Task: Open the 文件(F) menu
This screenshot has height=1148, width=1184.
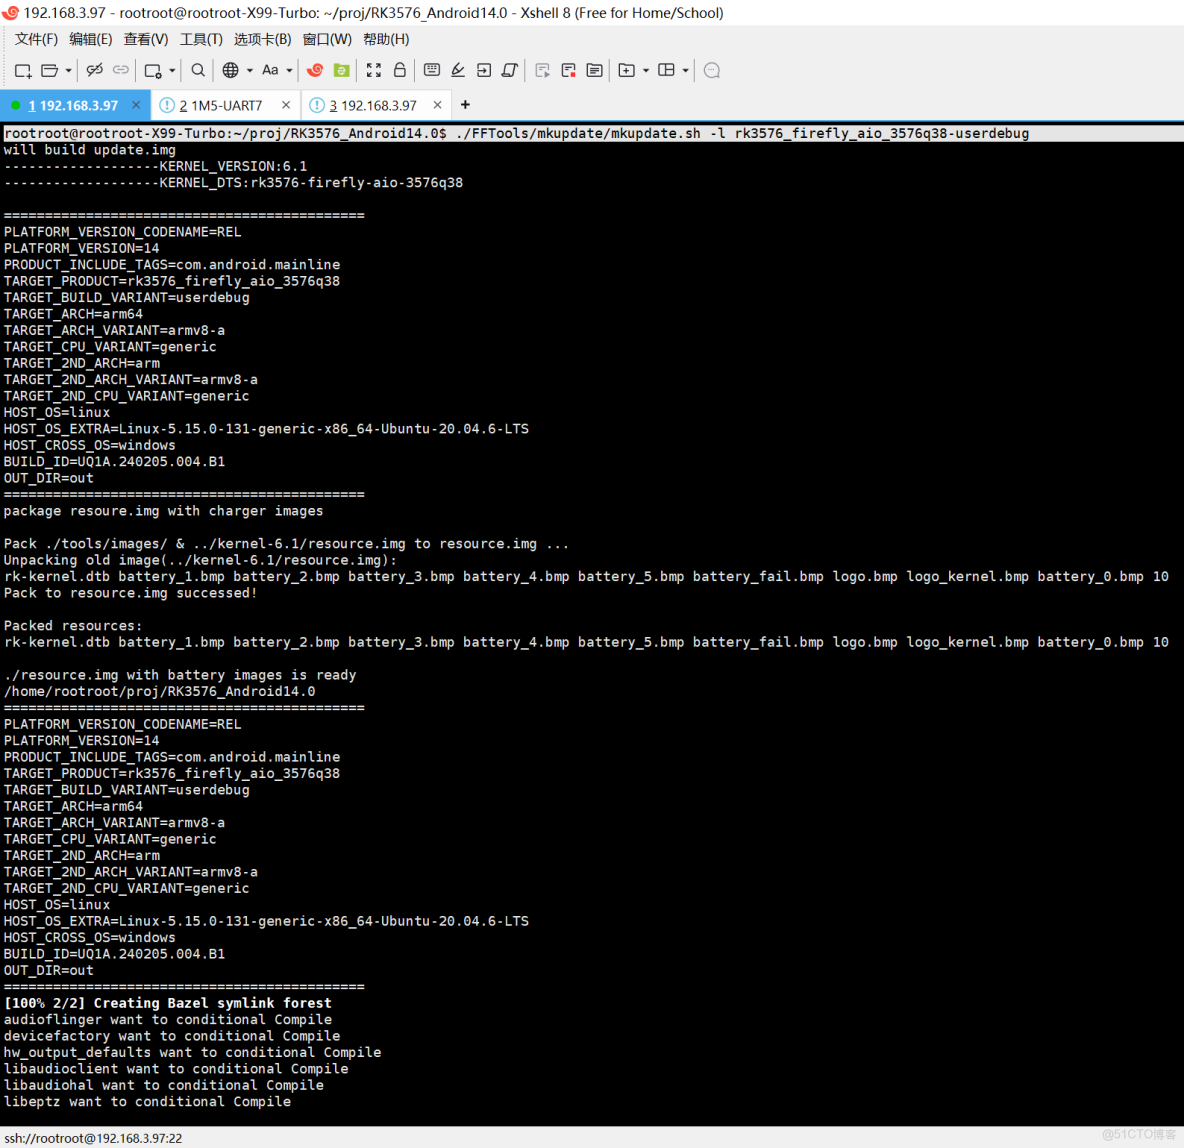Action: pyautogui.click(x=36, y=39)
